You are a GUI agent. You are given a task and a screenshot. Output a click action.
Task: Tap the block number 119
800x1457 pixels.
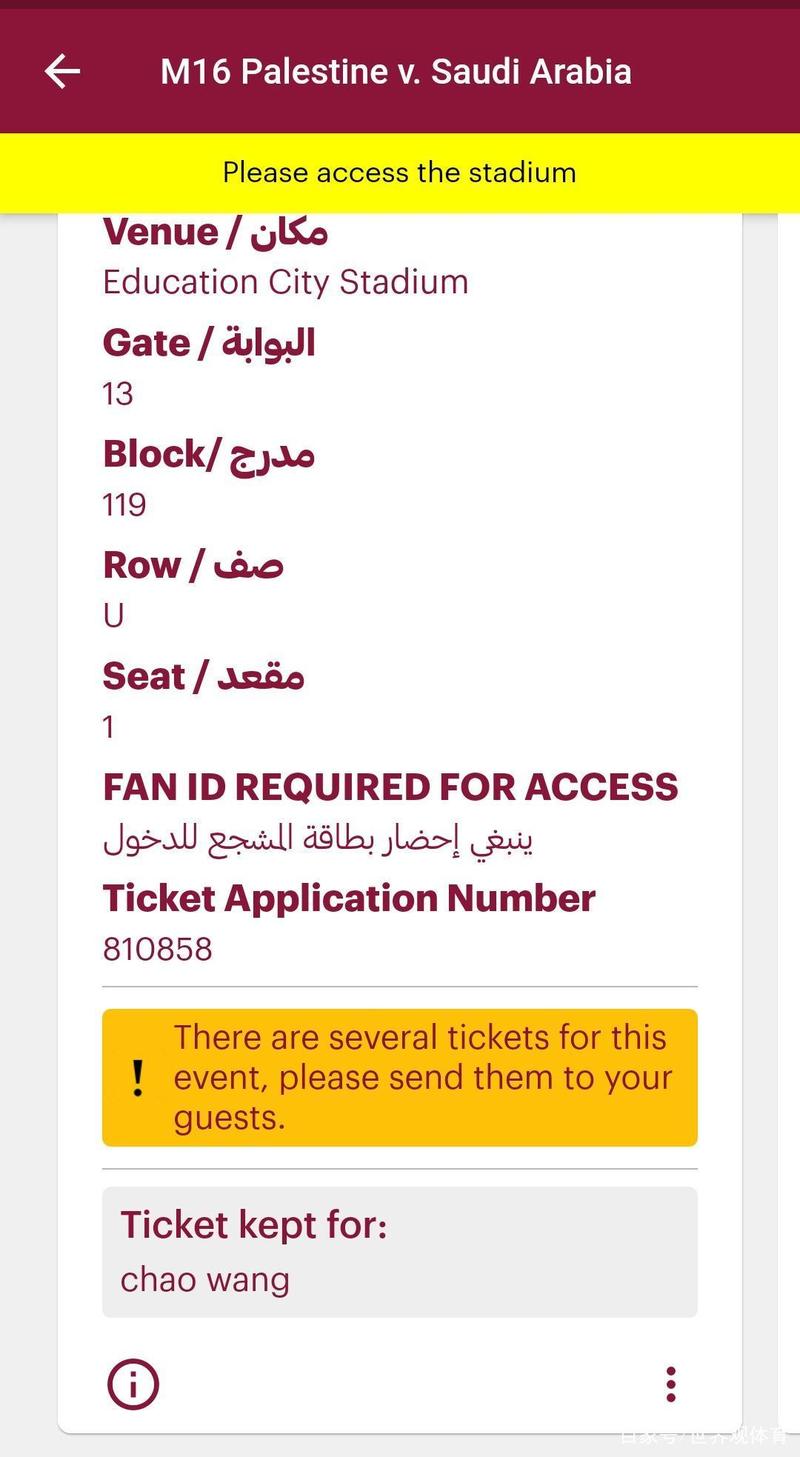tap(125, 504)
